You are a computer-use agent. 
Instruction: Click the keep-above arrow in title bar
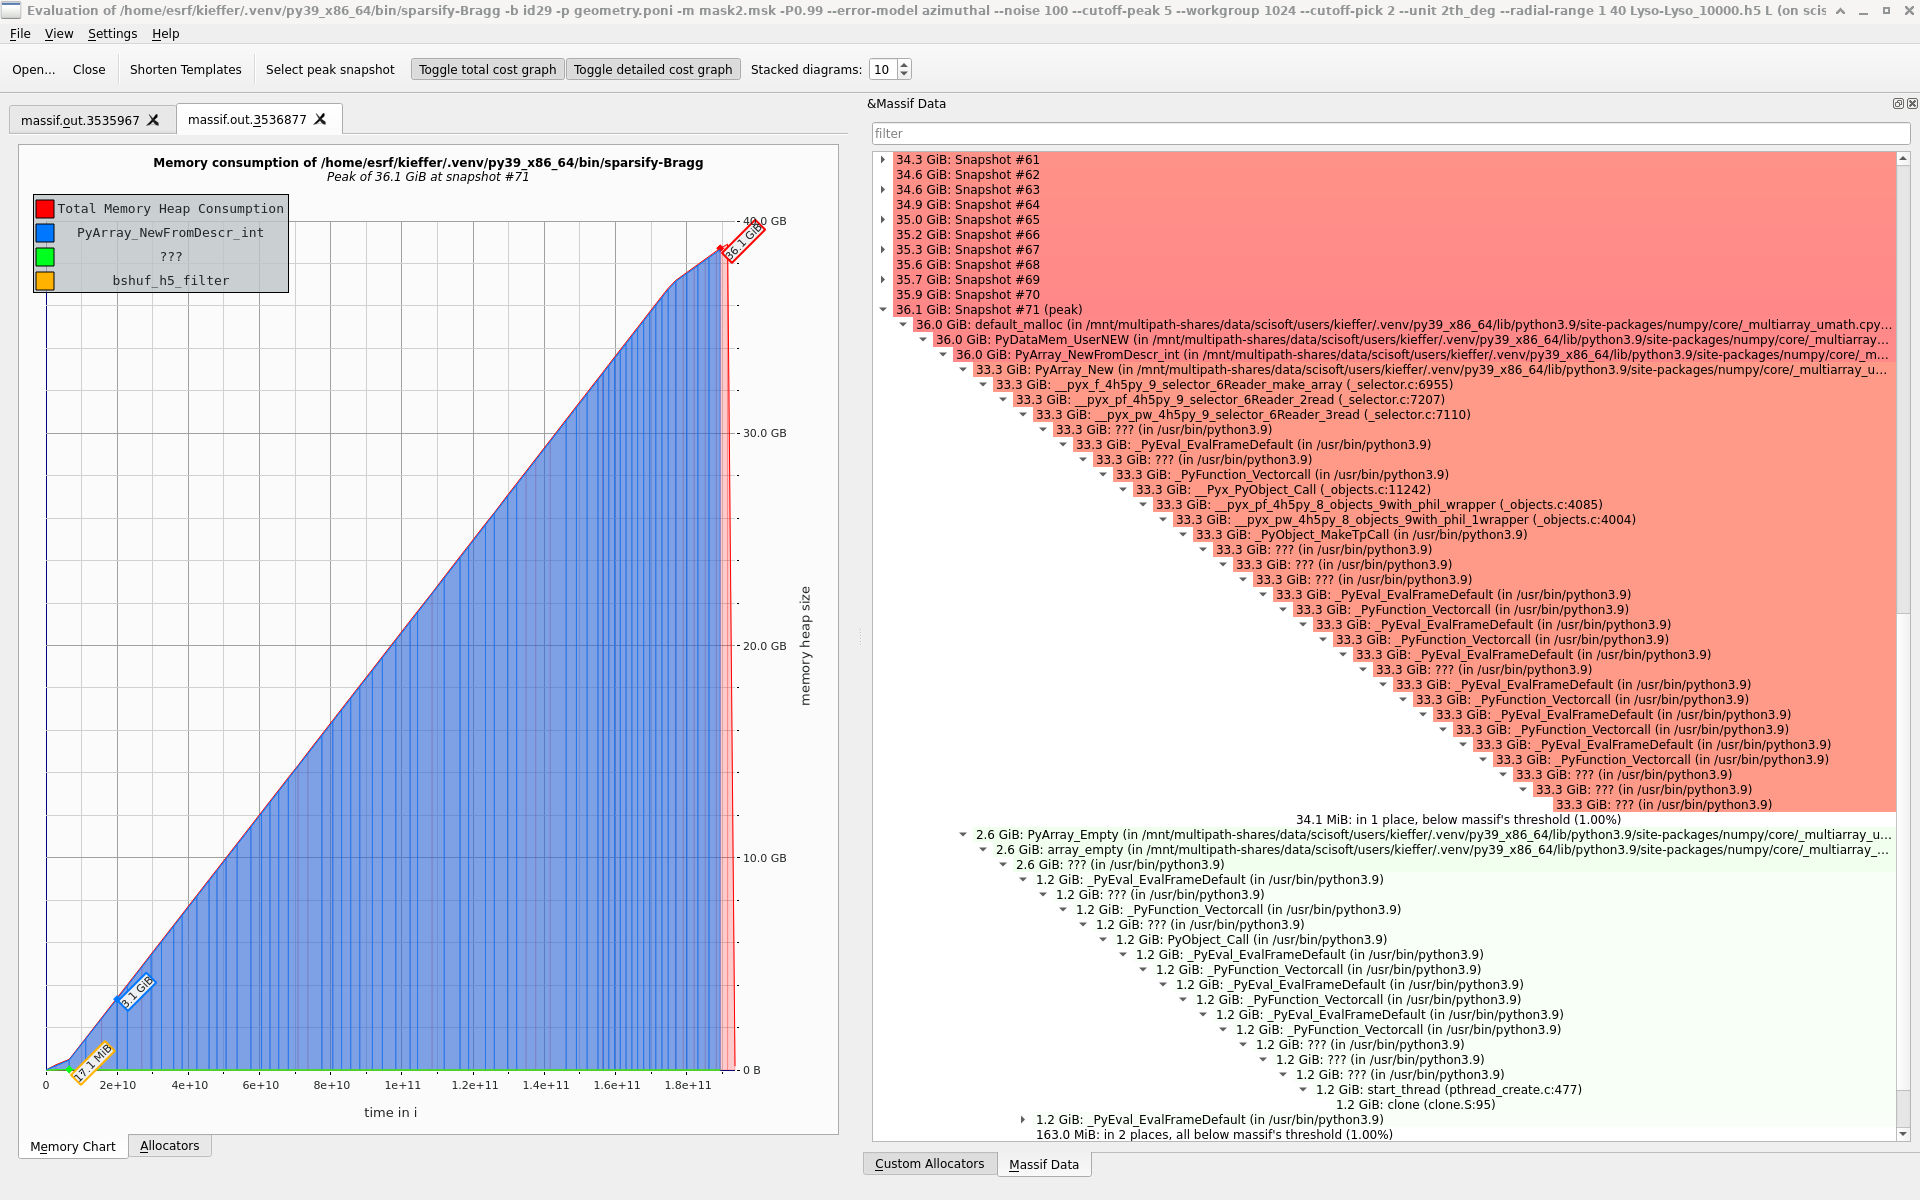tap(1840, 11)
